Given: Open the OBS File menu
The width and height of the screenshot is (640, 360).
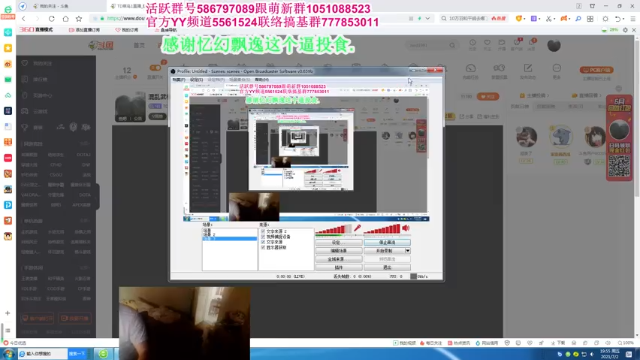Looking at the screenshot, I should tap(178, 80).
